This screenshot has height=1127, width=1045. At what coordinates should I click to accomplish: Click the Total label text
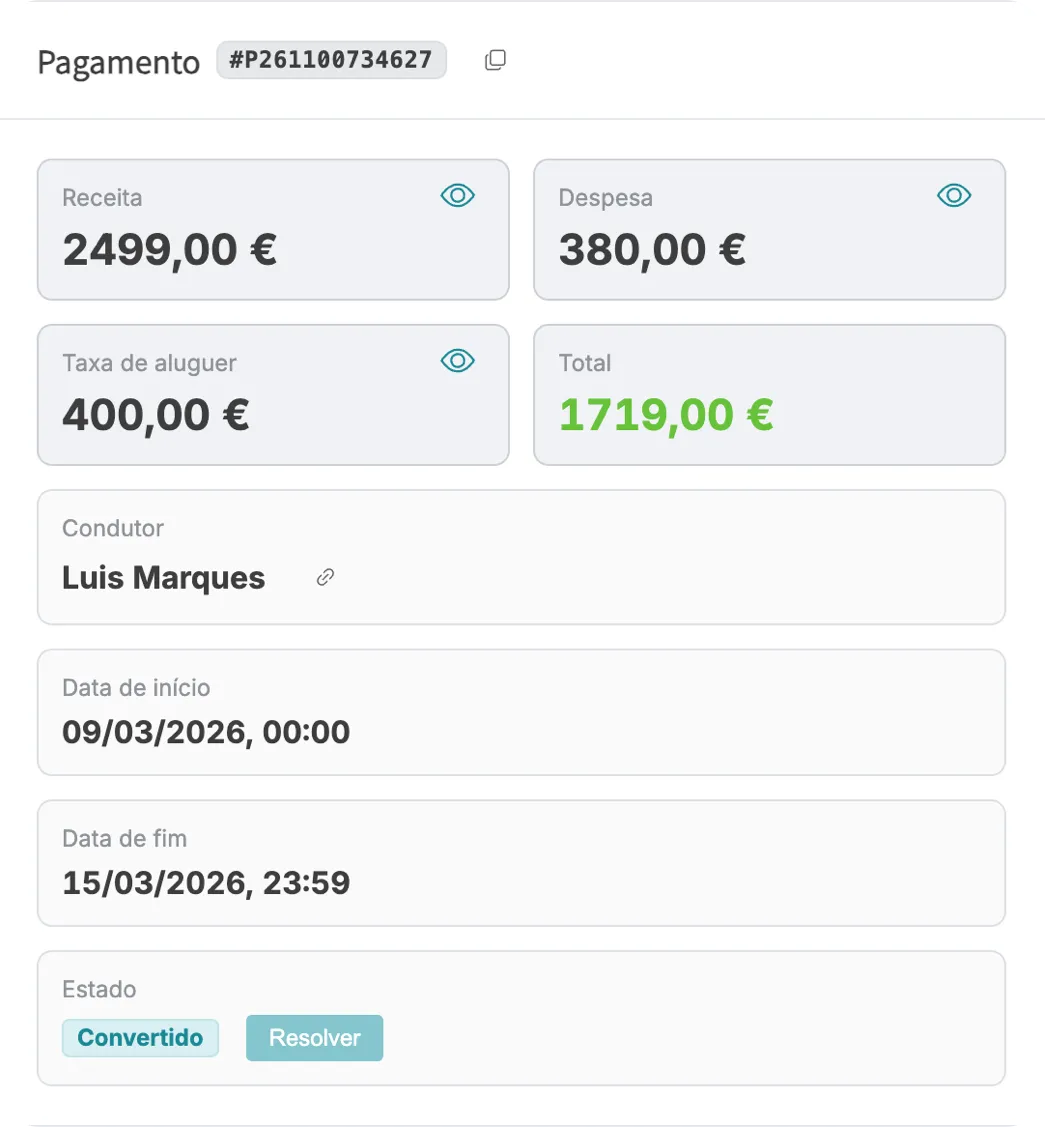(x=584, y=363)
